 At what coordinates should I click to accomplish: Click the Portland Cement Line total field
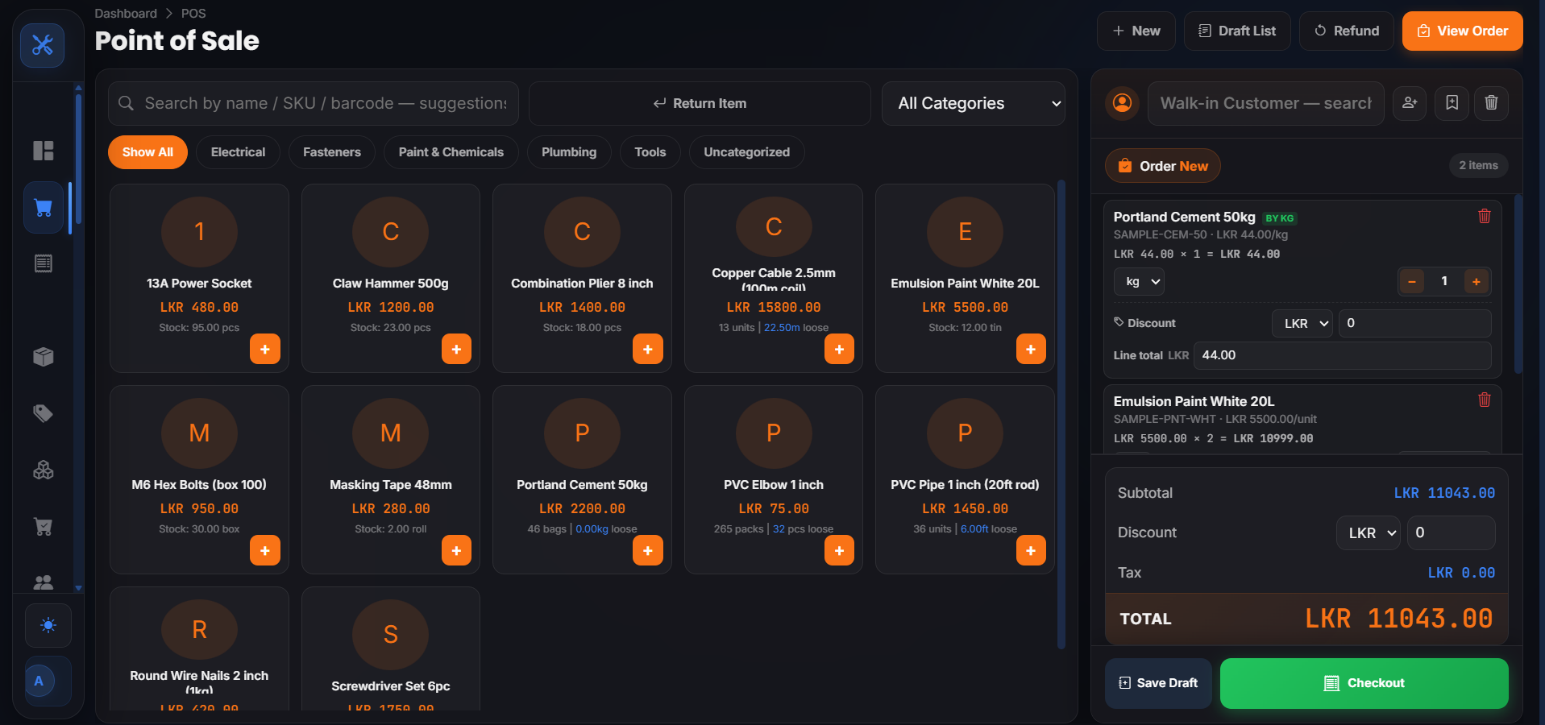(x=1342, y=355)
